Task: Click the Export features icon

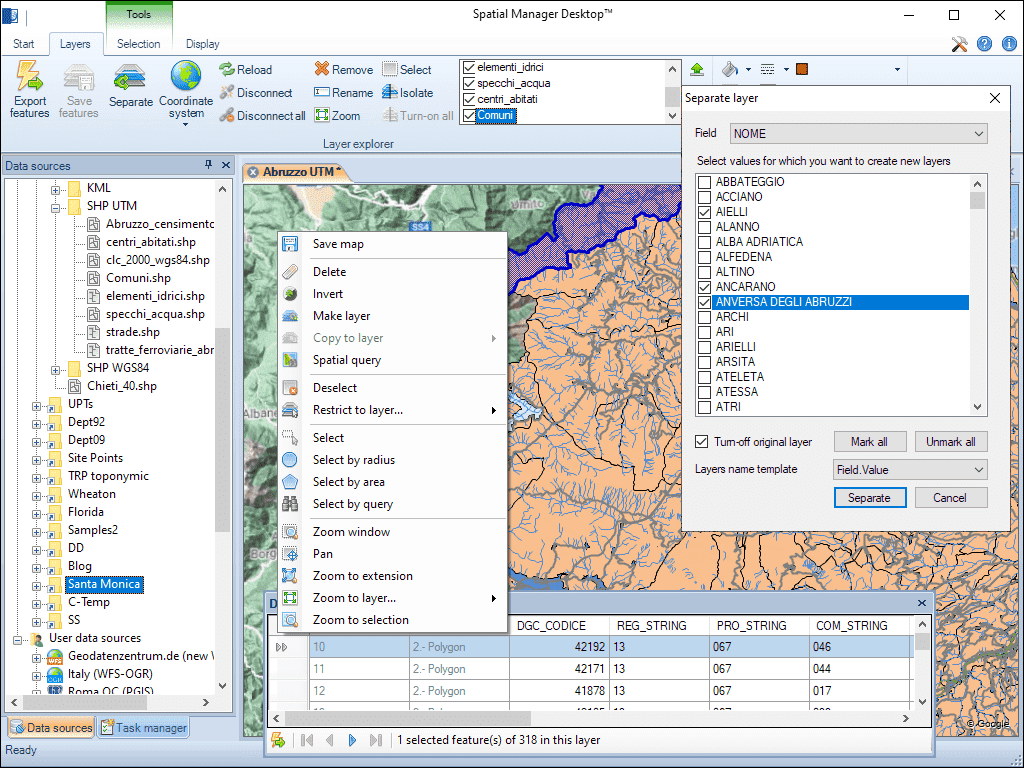Action: point(29,76)
